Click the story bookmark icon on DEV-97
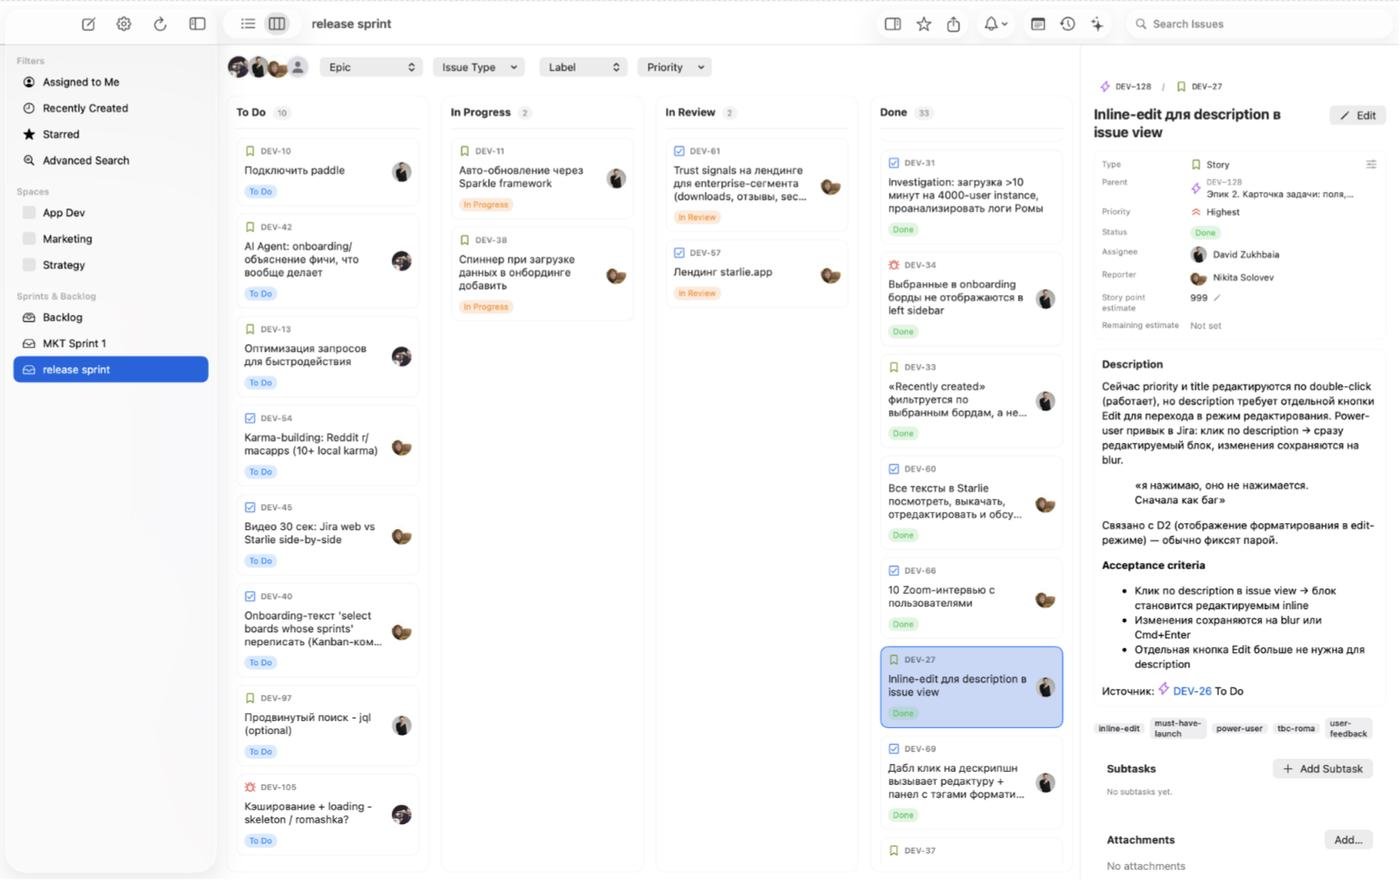Image resolution: width=1400 pixels, height=881 pixels. [250, 698]
